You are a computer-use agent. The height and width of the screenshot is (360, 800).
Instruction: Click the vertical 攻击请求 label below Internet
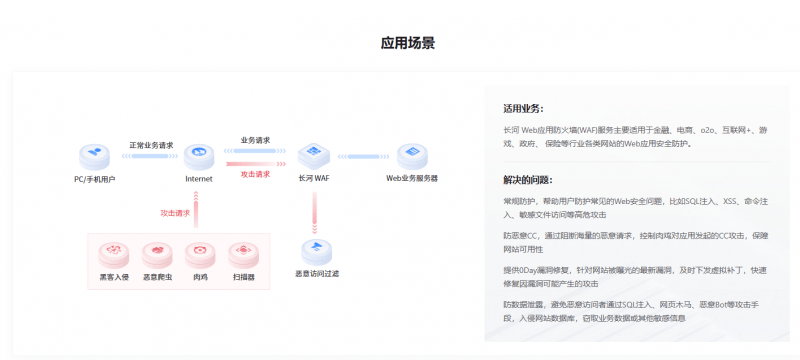pyautogui.click(x=175, y=213)
